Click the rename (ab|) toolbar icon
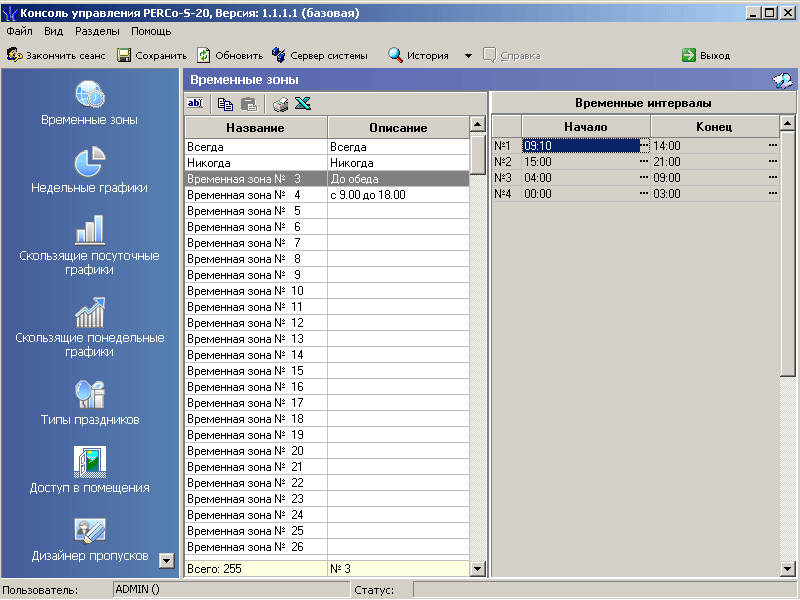 point(195,104)
